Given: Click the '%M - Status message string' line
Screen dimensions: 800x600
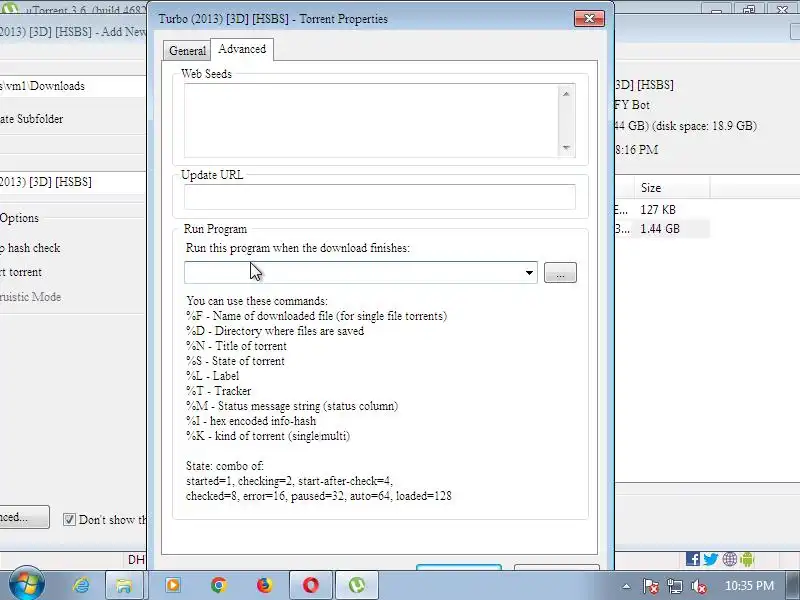Looking at the screenshot, I should click(292, 406).
